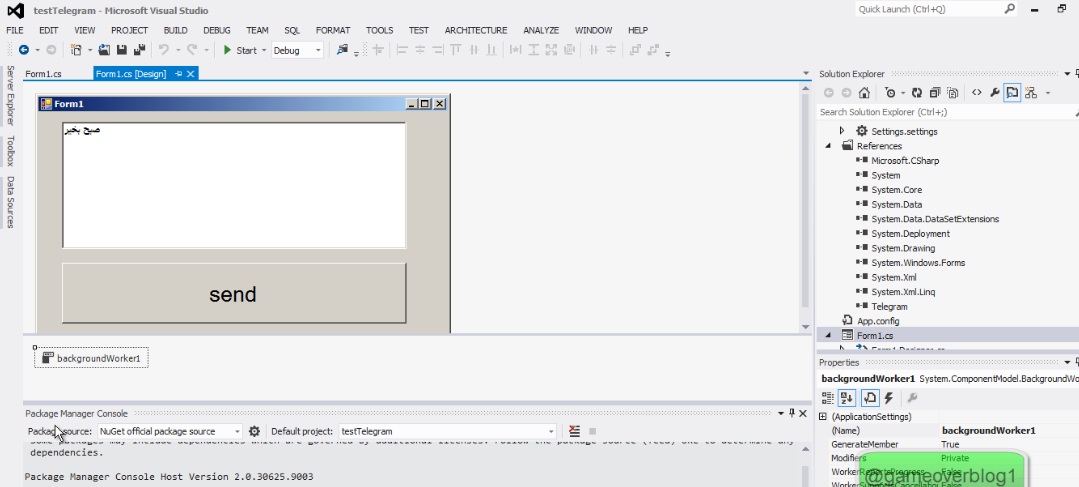The image size is (1079, 487).
Task: Select the Telegram reference
Action: point(889,306)
